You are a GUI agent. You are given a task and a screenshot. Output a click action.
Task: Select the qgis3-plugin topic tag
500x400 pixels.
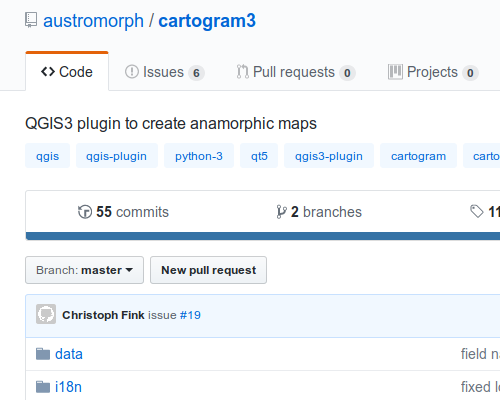click(329, 156)
